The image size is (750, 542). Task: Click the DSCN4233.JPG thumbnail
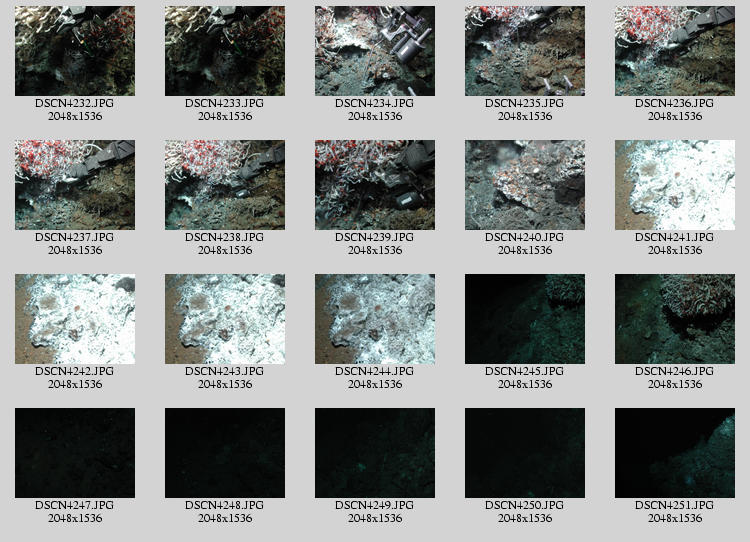point(225,51)
